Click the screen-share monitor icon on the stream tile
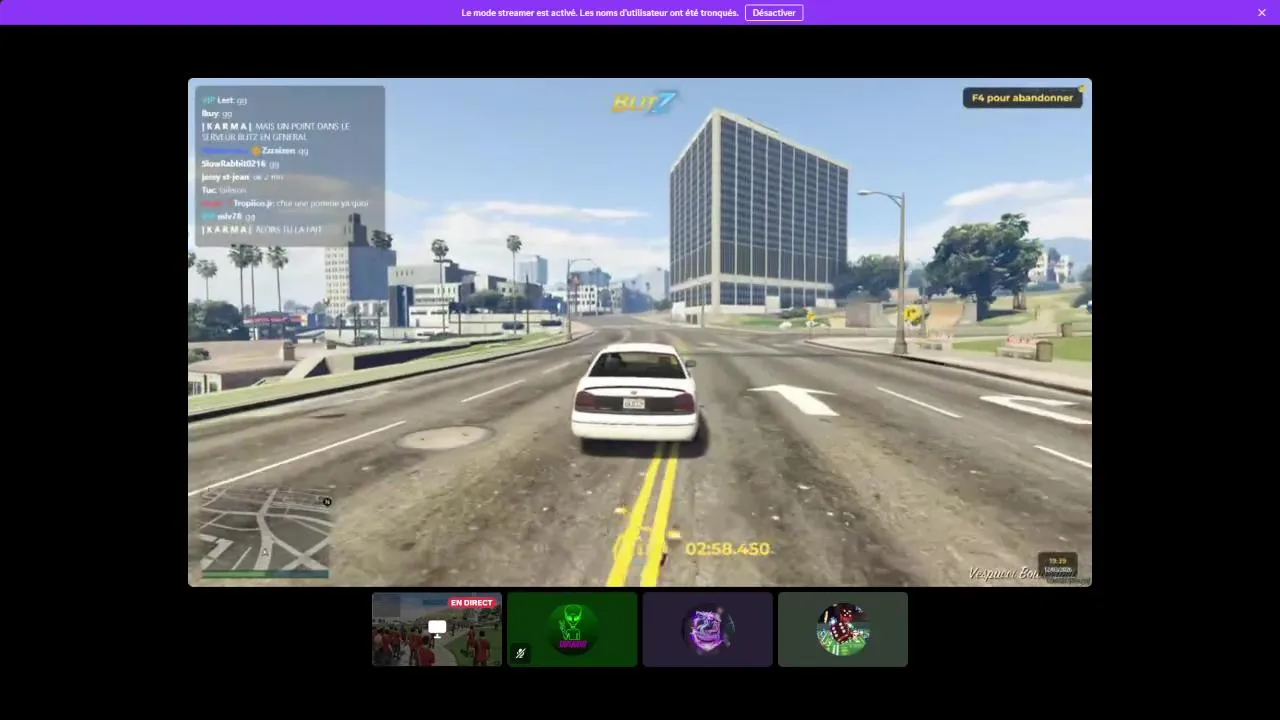The image size is (1280, 720). [437, 628]
